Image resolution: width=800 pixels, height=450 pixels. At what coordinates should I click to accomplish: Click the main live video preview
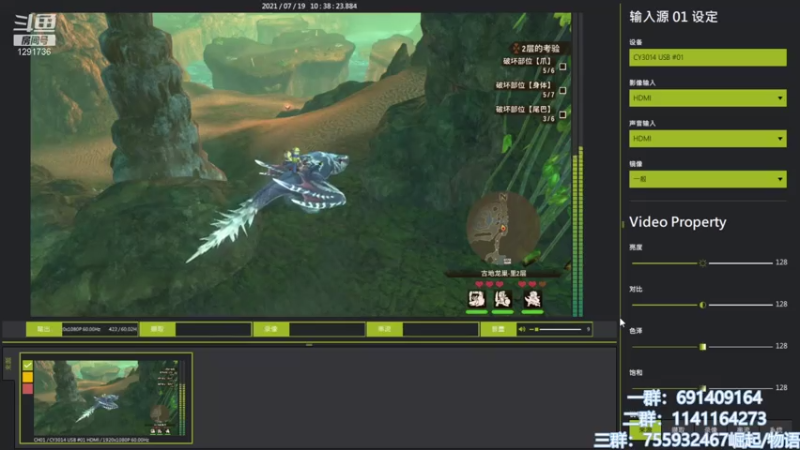(301, 164)
